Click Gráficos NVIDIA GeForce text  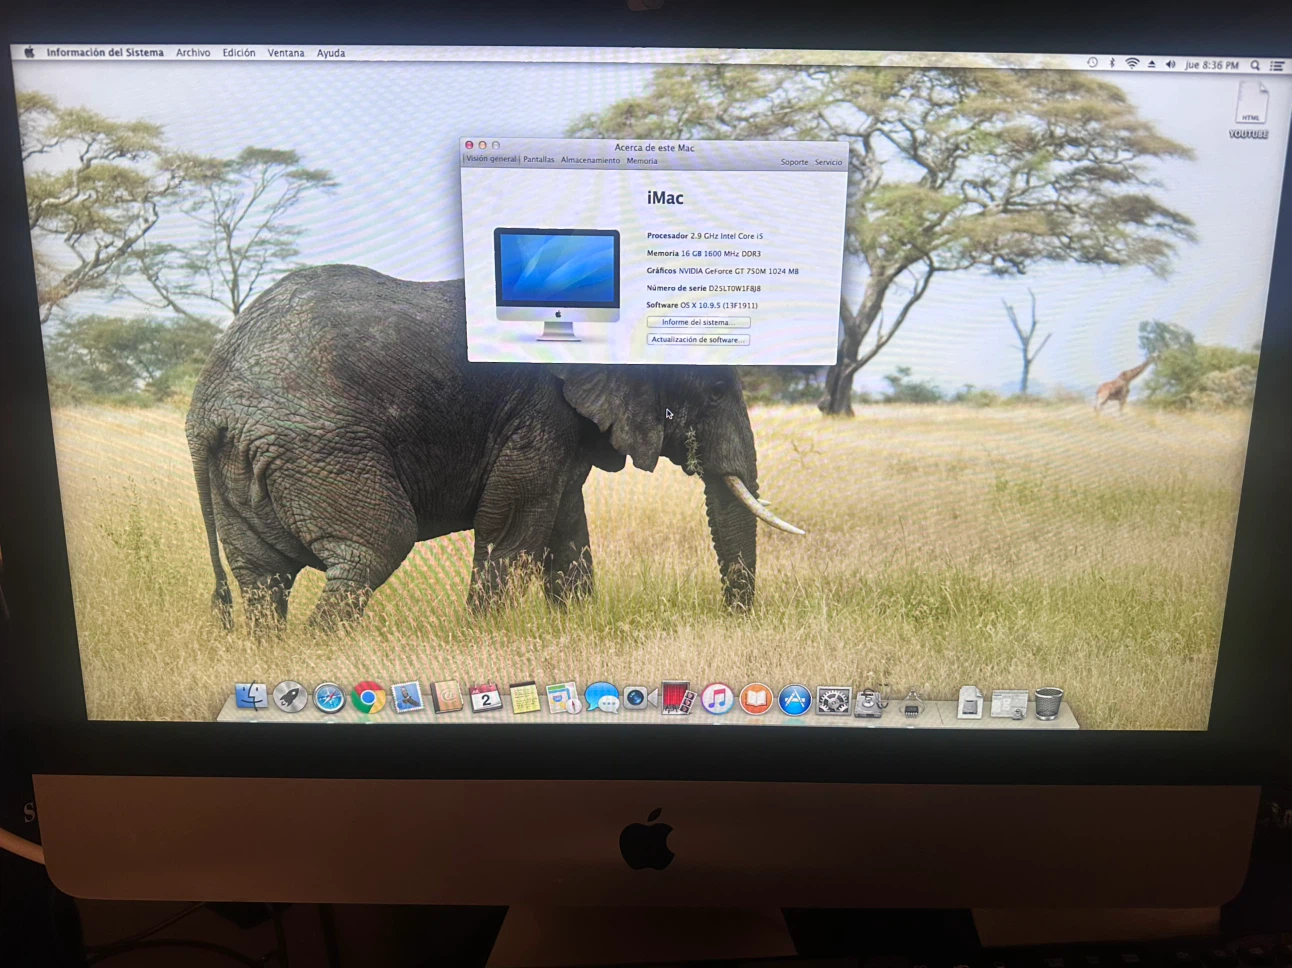(x=723, y=271)
